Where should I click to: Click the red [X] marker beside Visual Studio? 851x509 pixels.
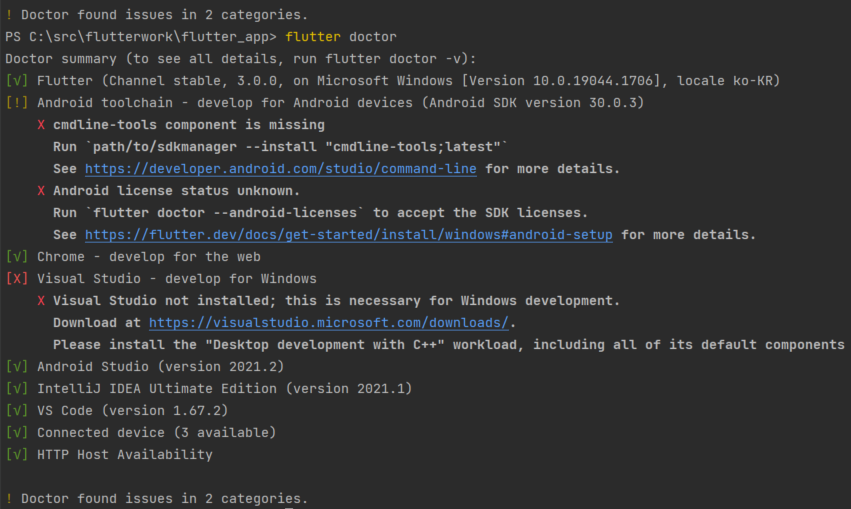click(17, 279)
